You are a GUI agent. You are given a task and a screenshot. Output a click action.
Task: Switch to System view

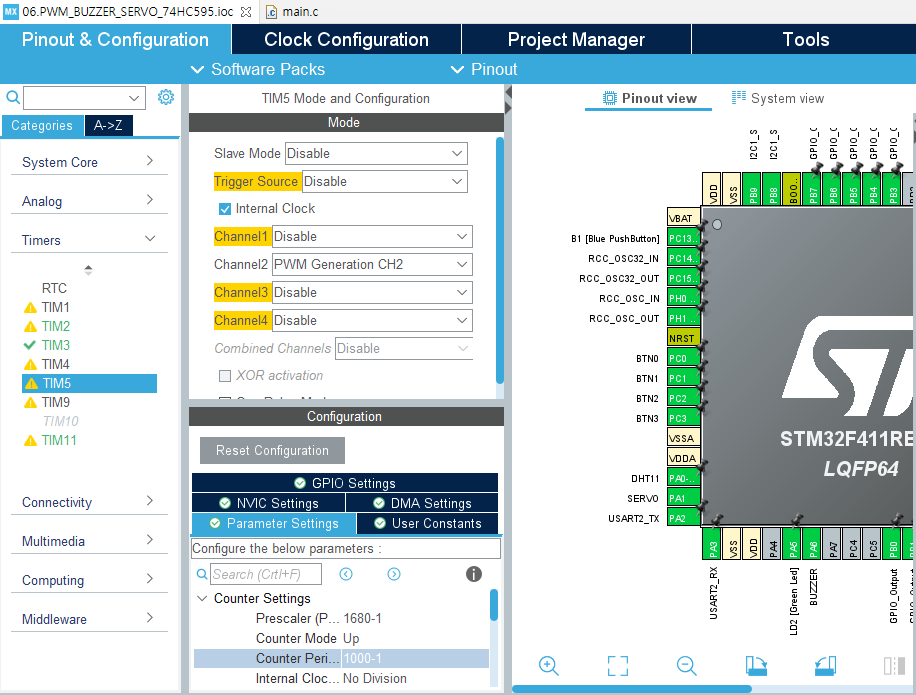point(778,98)
